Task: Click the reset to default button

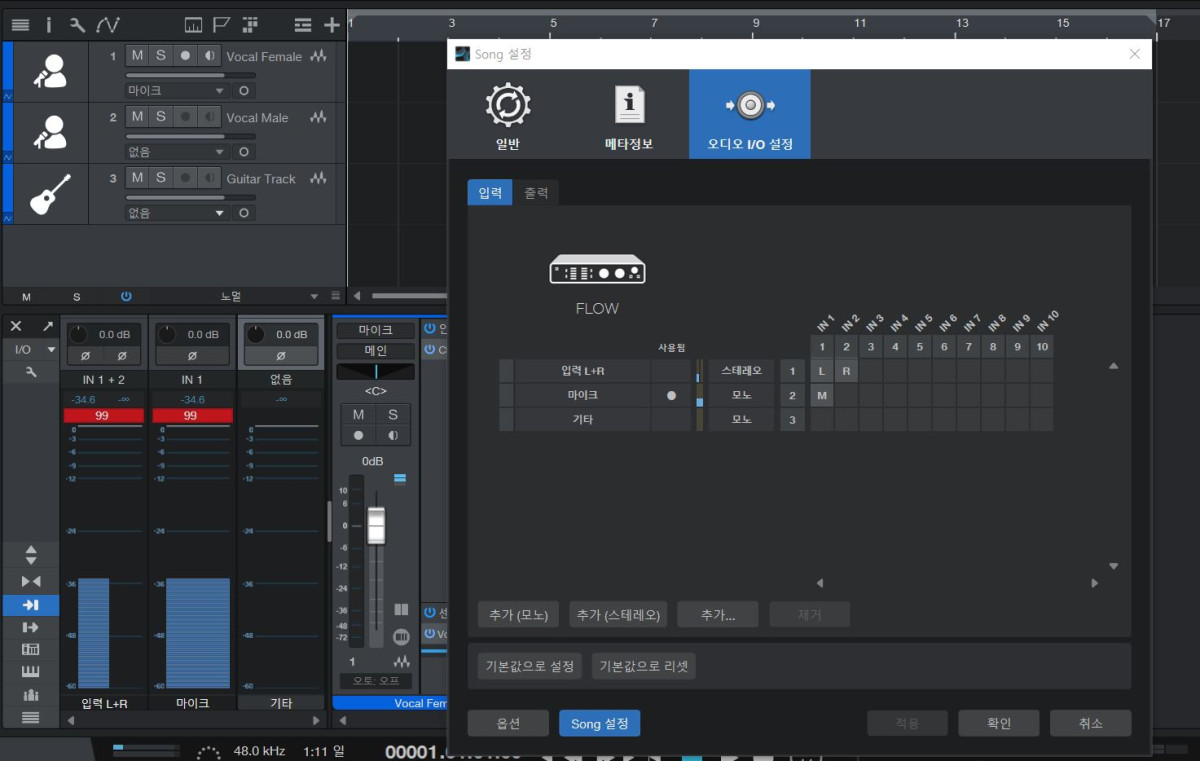Action: 643,666
